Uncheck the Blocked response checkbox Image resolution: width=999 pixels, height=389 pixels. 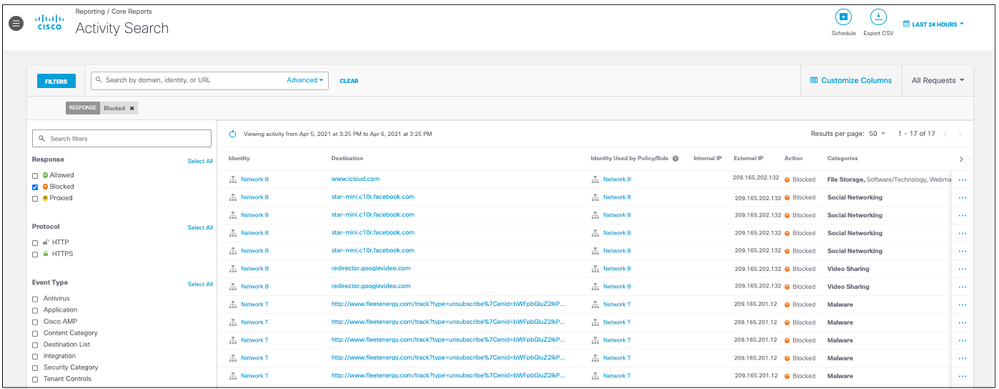[x=35, y=187]
